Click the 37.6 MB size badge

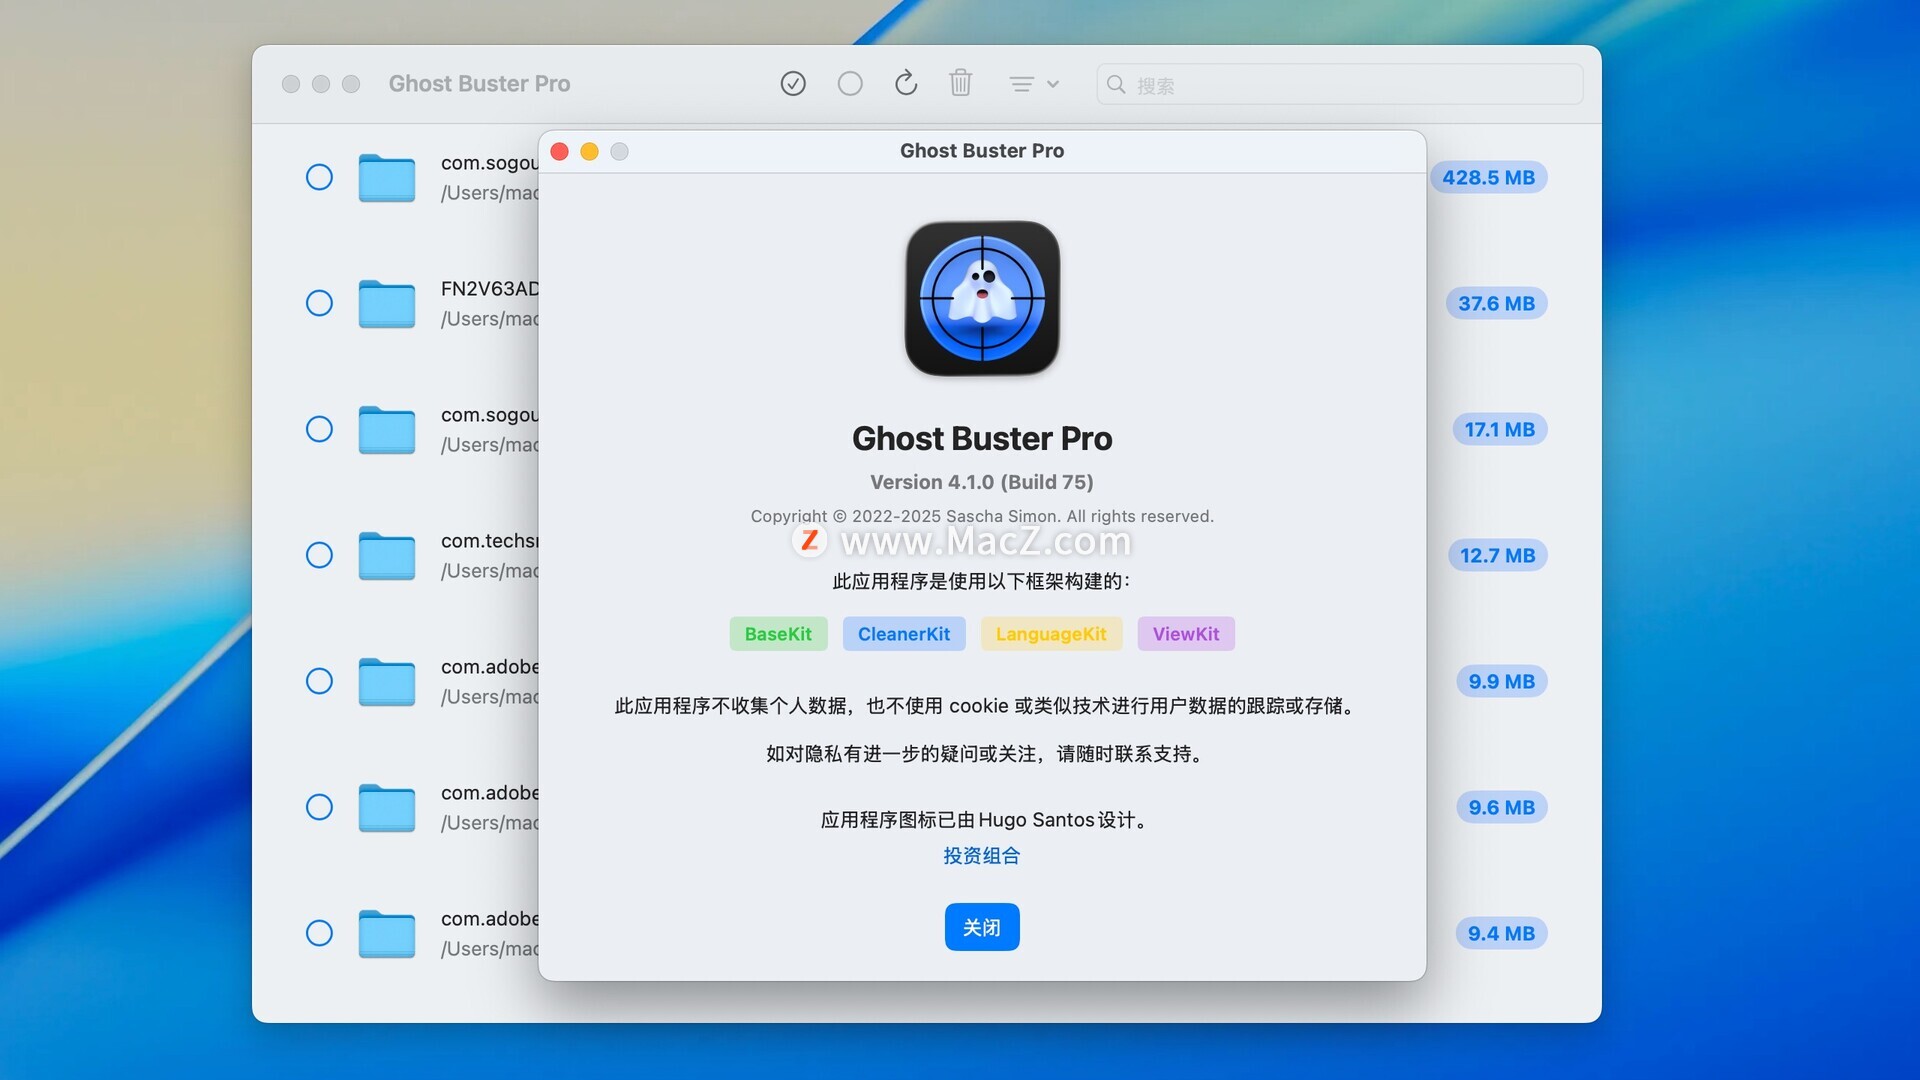1495,304
